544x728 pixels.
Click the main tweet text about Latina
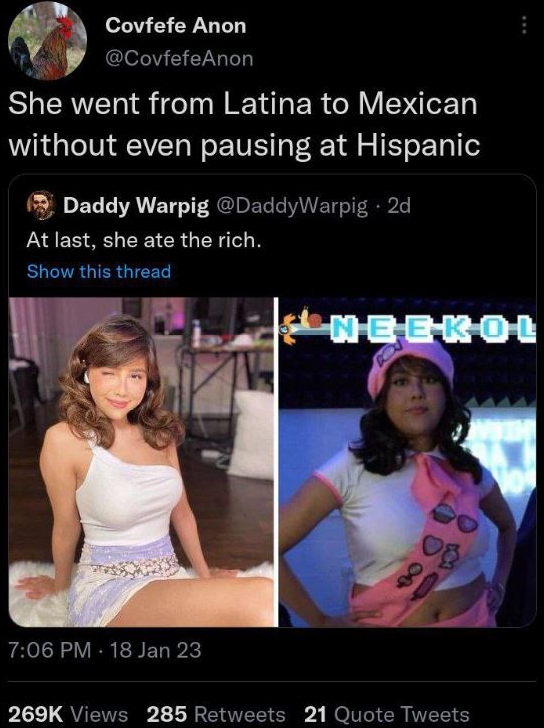click(244, 124)
